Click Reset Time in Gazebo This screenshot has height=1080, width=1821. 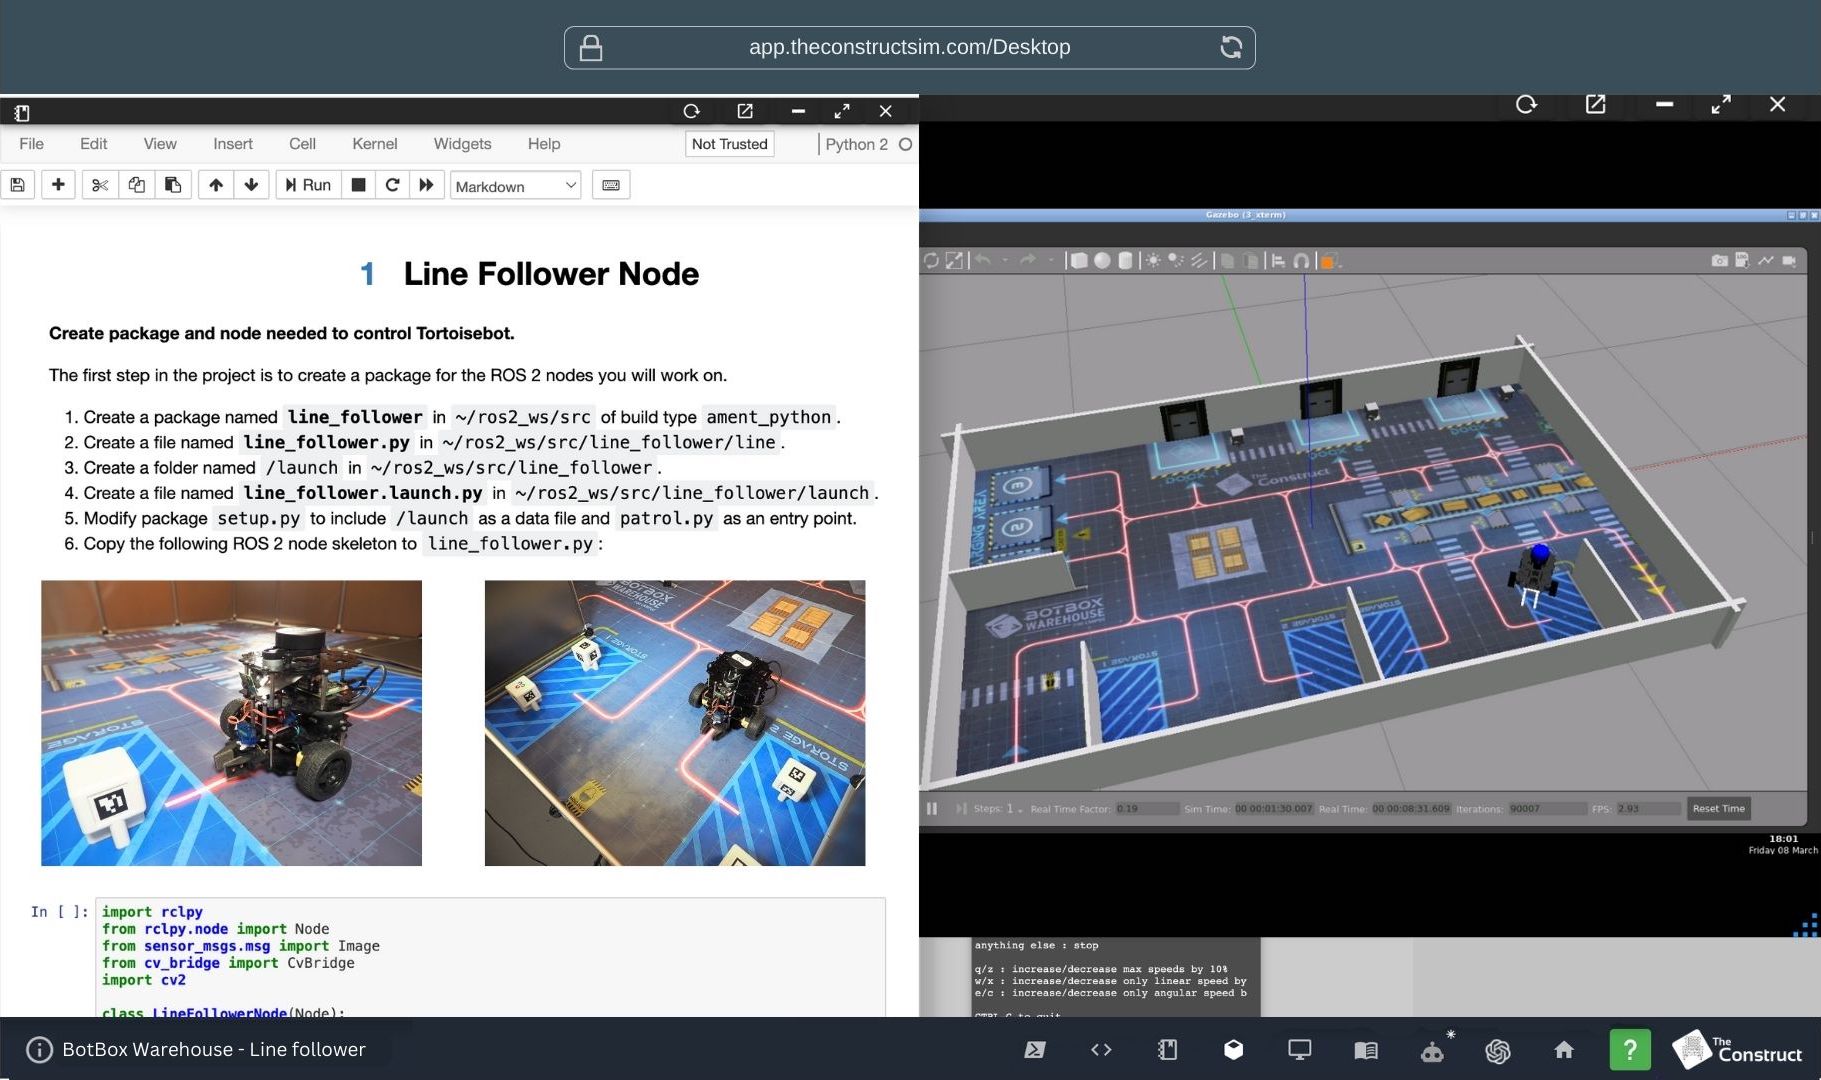tap(1718, 808)
